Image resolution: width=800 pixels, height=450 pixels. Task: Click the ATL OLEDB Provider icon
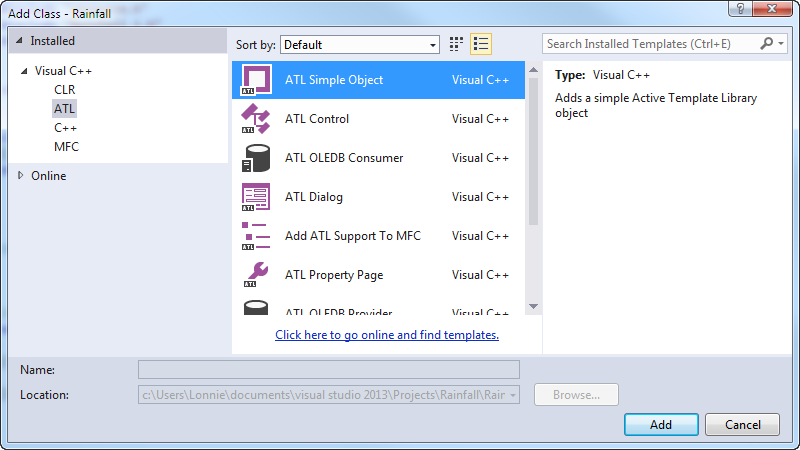tap(256, 308)
